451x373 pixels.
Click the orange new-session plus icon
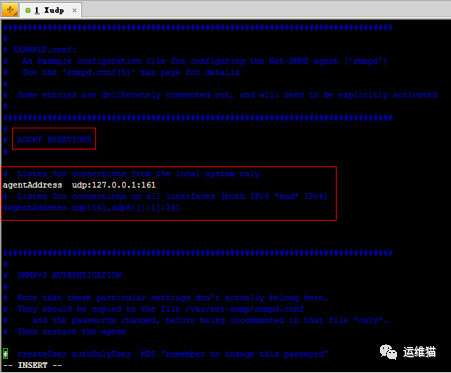(10, 10)
